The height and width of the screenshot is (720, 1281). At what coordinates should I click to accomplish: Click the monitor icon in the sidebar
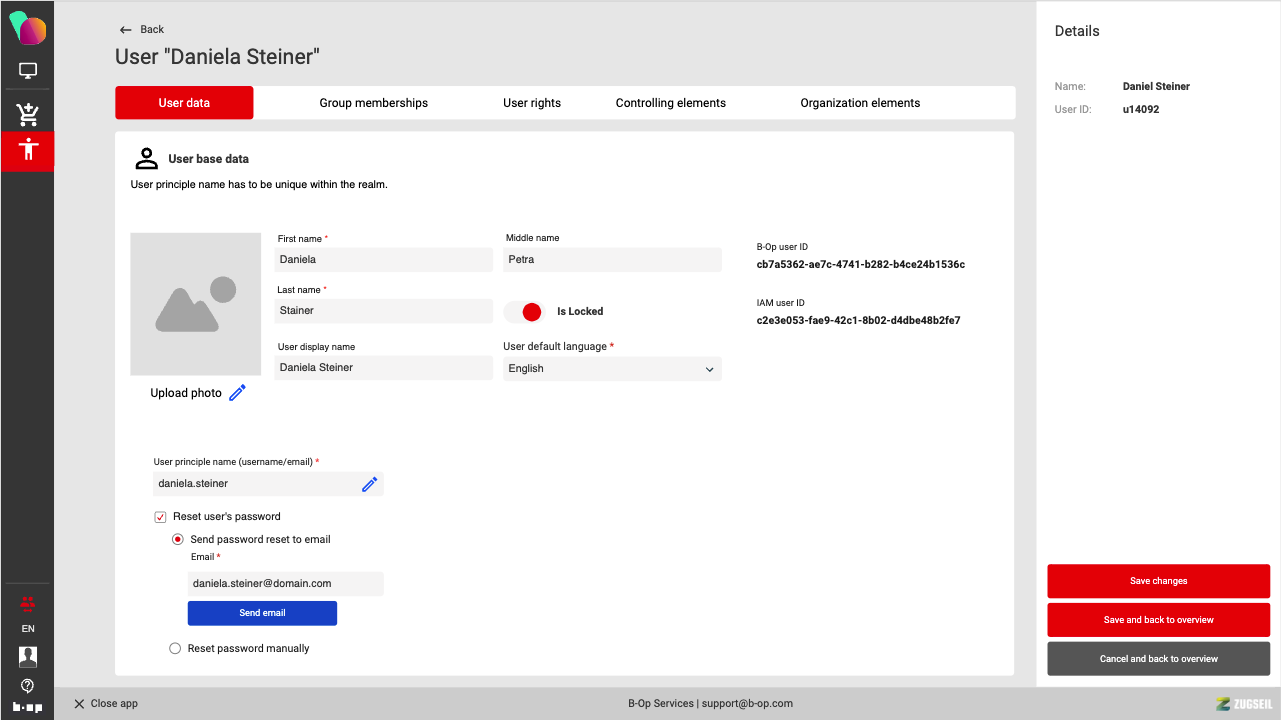pyautogui.click(x=28, y=71)
